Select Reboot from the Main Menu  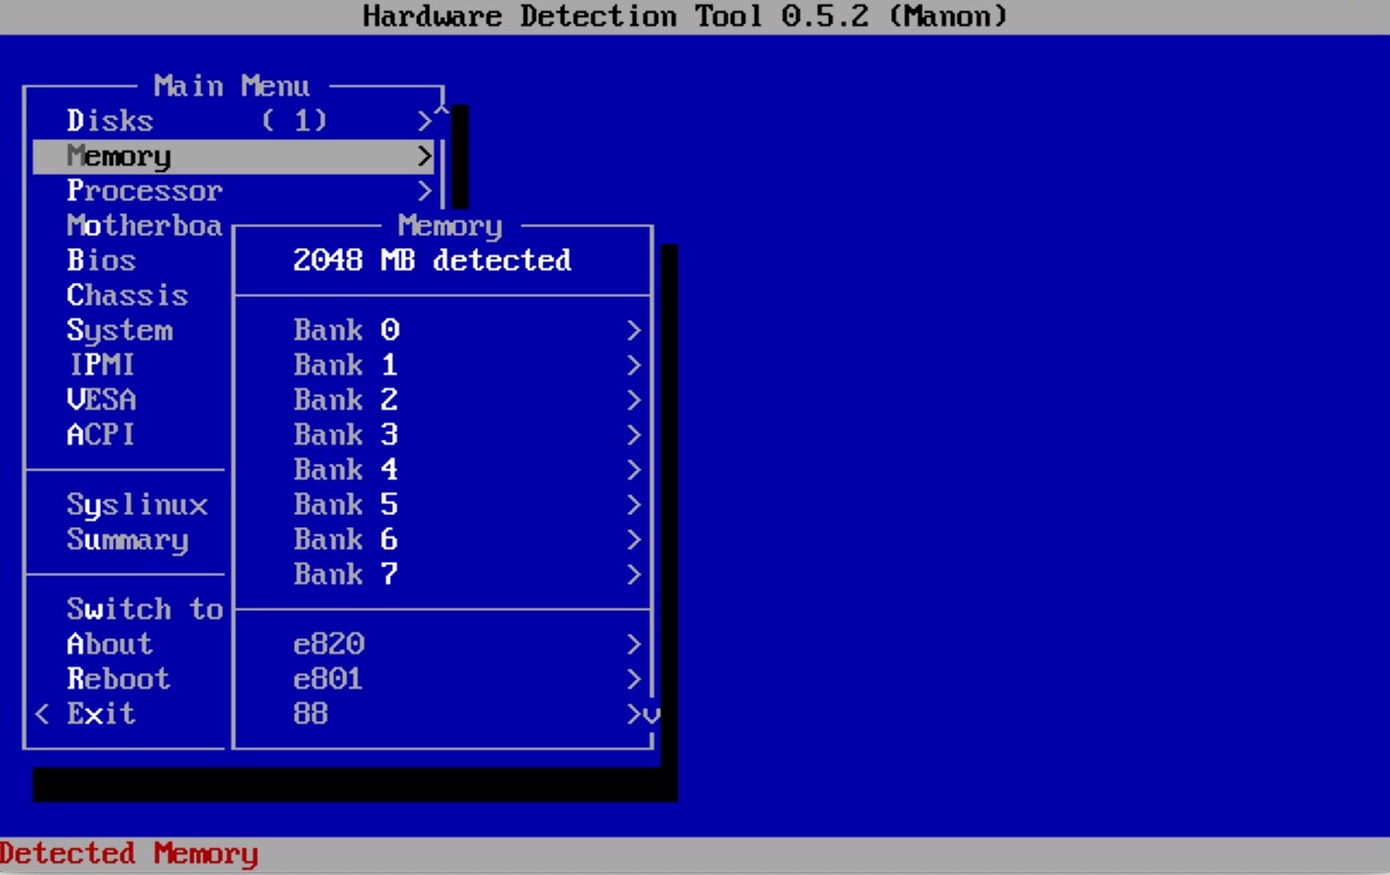[x=118, y=679]
